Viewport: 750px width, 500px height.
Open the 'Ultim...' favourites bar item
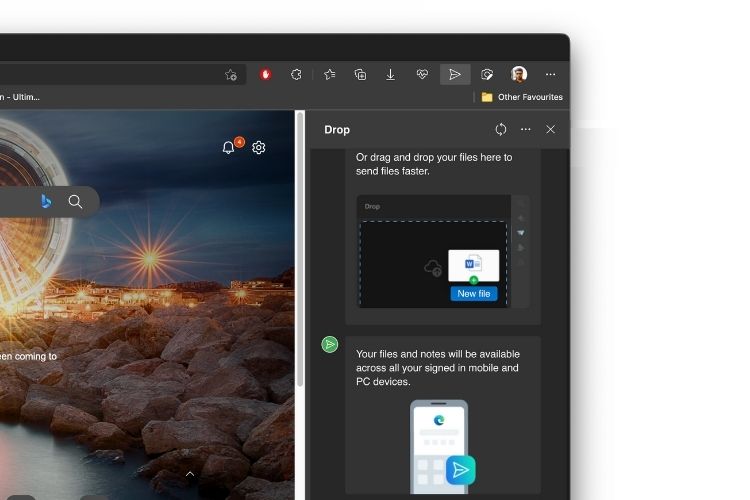tap(20, 97)
